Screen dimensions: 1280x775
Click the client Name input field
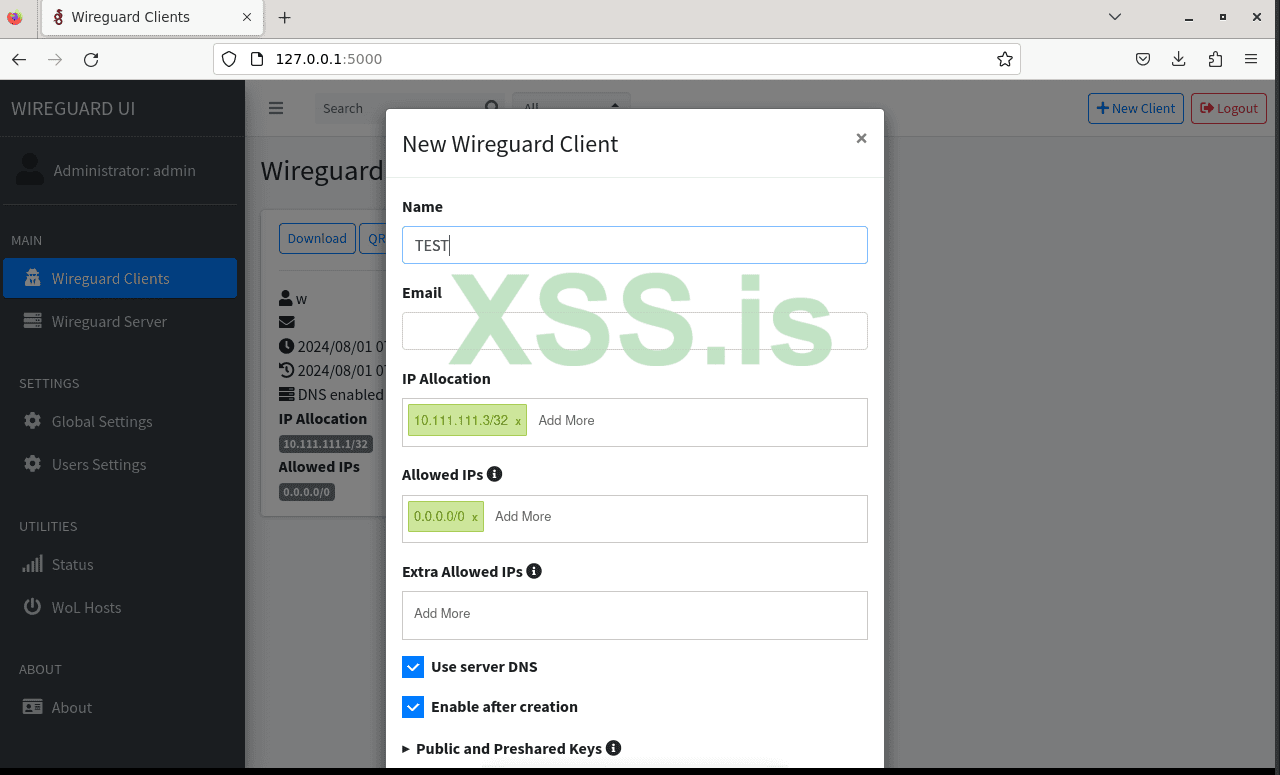point(635,245)
